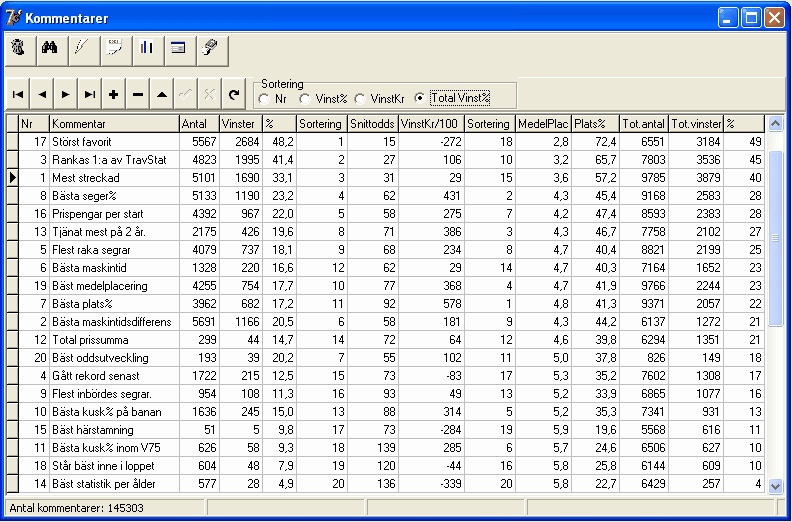Viewport: 792px width, 522px height.
Task: Refresh data with the curved arrow button
Action: point(233,93)
